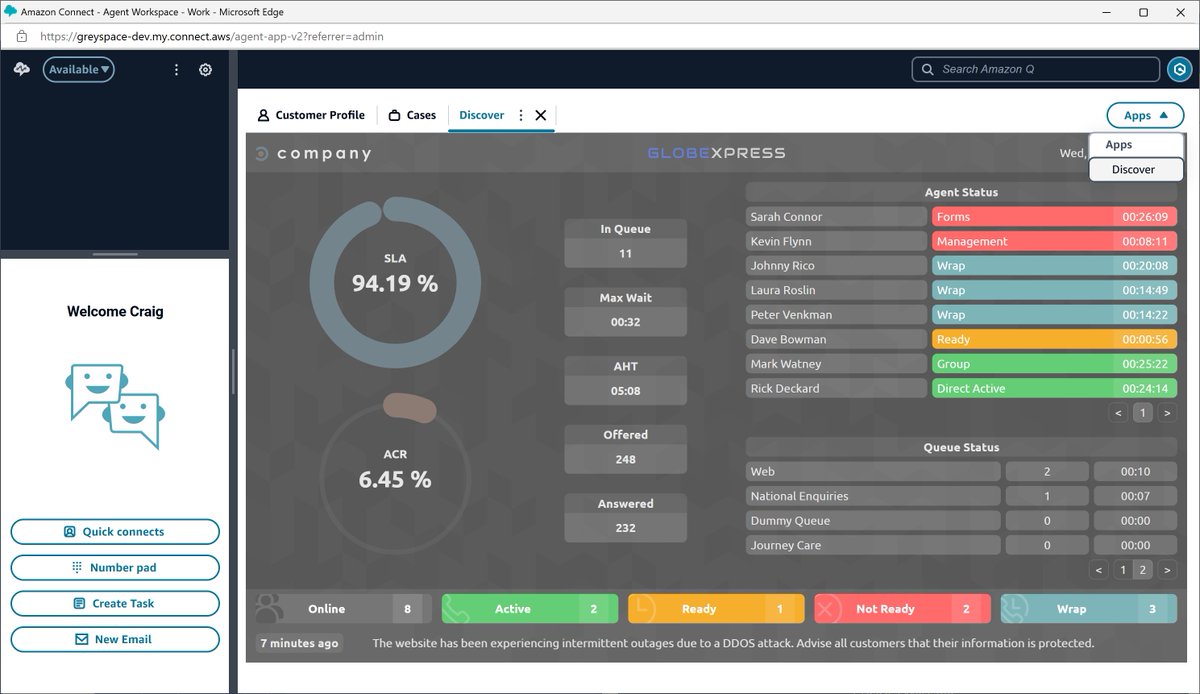Switch to the Cases tab
The image size is (1200, 694).
click(x=412, y=115)
